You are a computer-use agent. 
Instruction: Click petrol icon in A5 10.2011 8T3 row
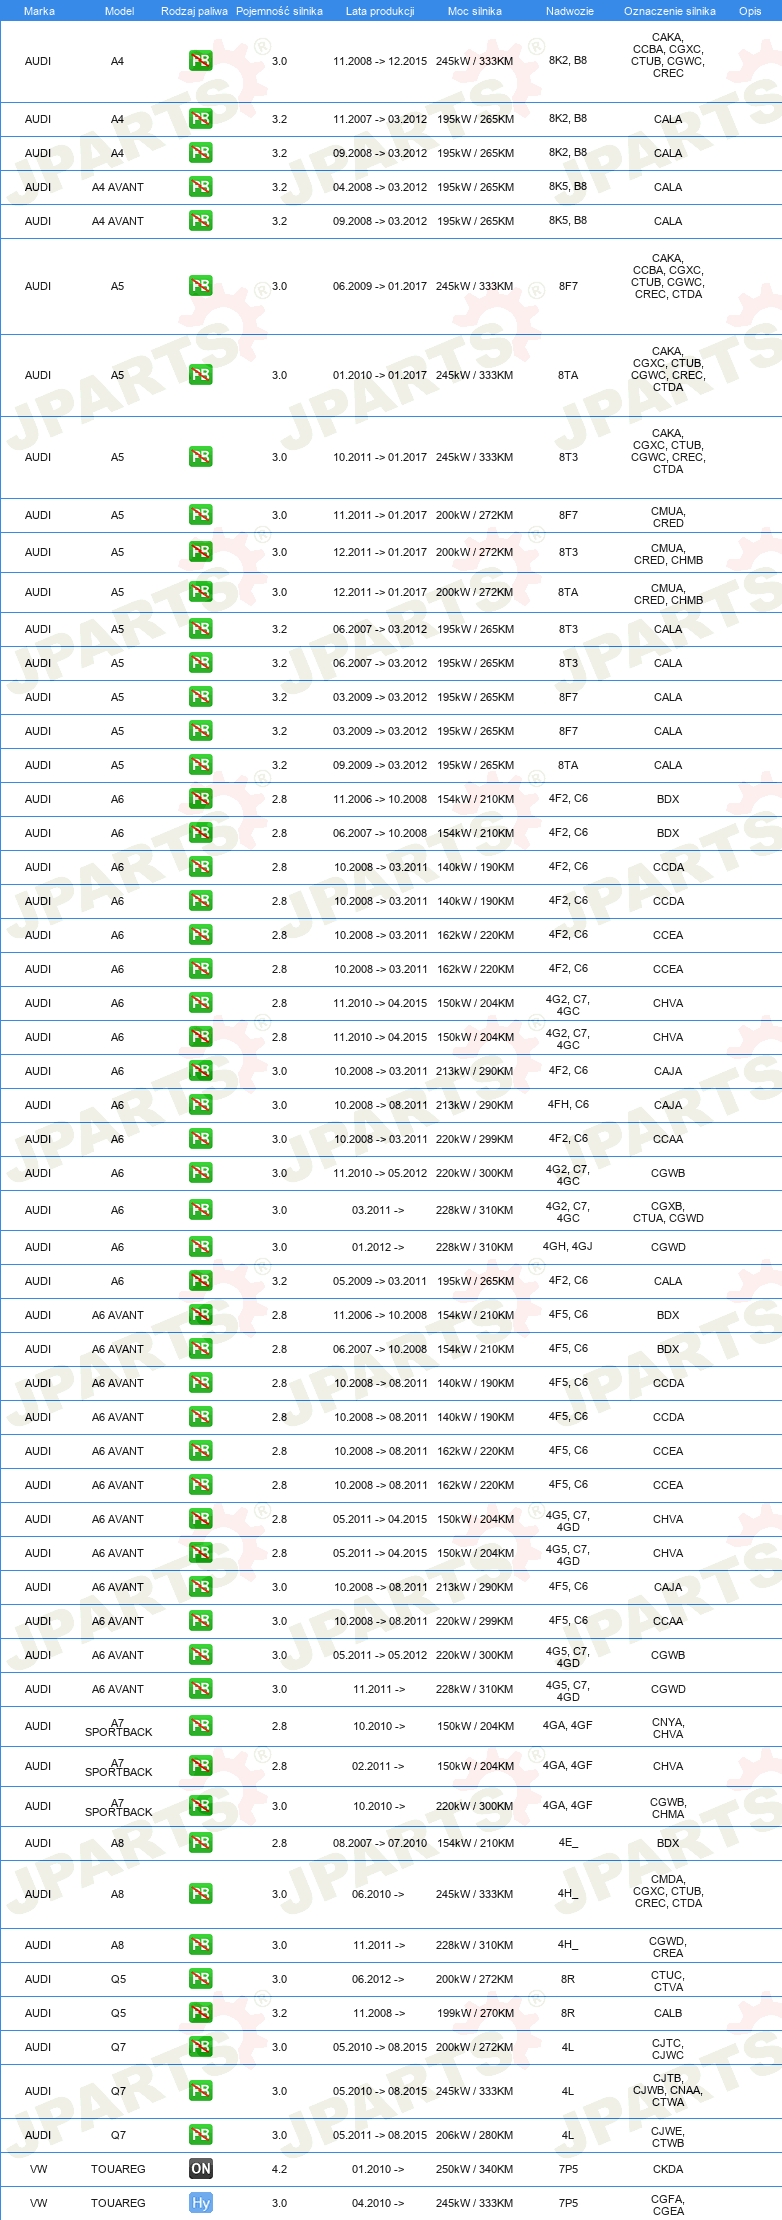[201, 457]
